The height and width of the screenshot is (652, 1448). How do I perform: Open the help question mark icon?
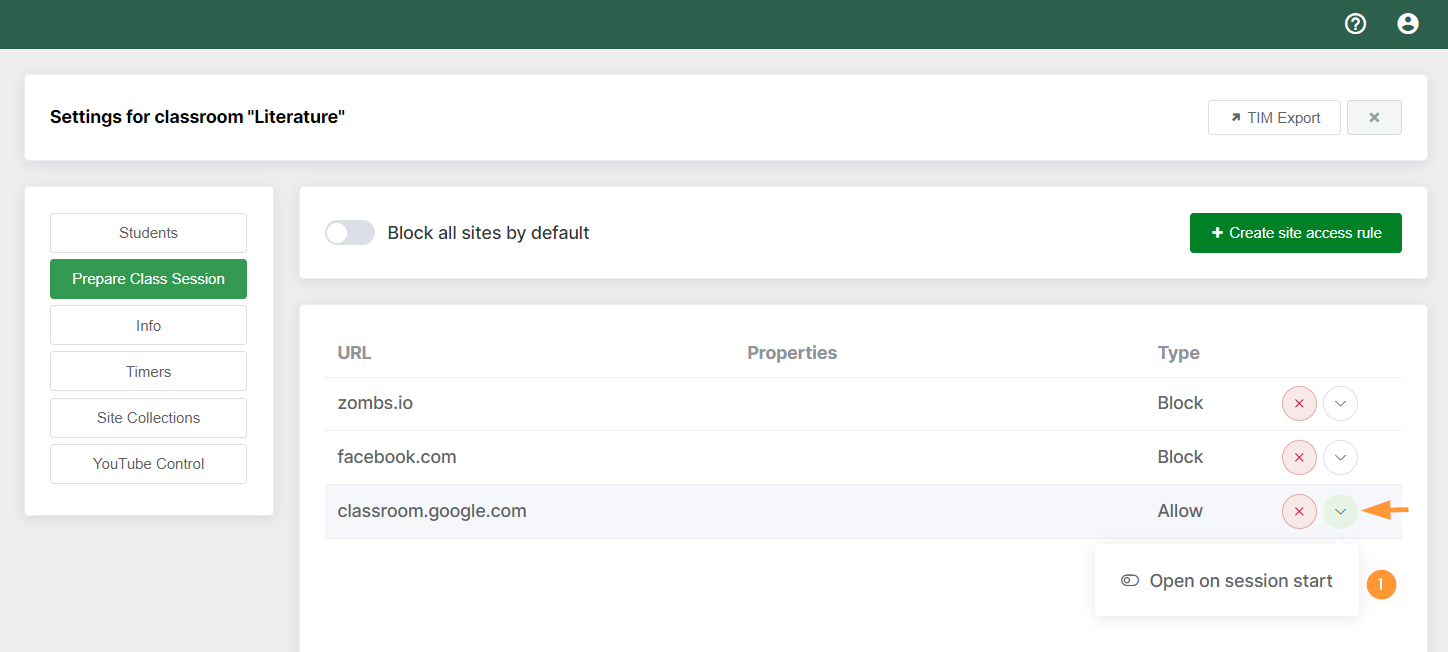(1355, 24)
